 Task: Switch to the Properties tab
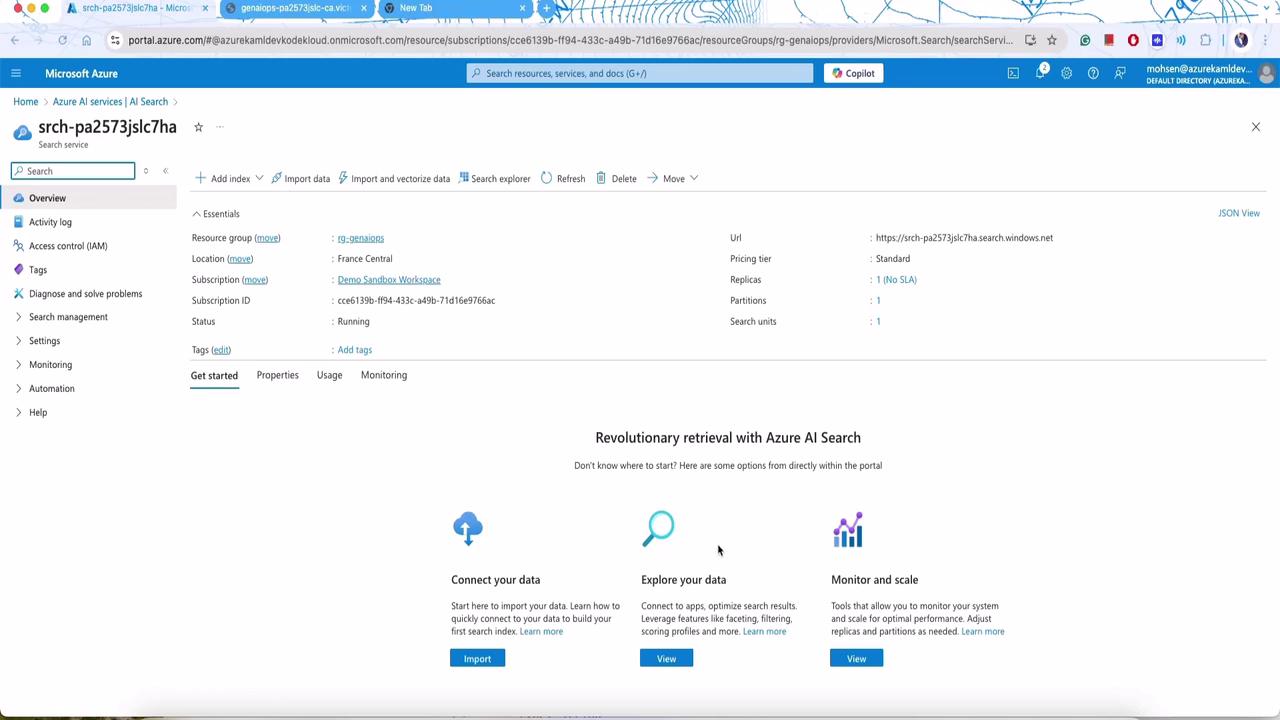(277, 375)
